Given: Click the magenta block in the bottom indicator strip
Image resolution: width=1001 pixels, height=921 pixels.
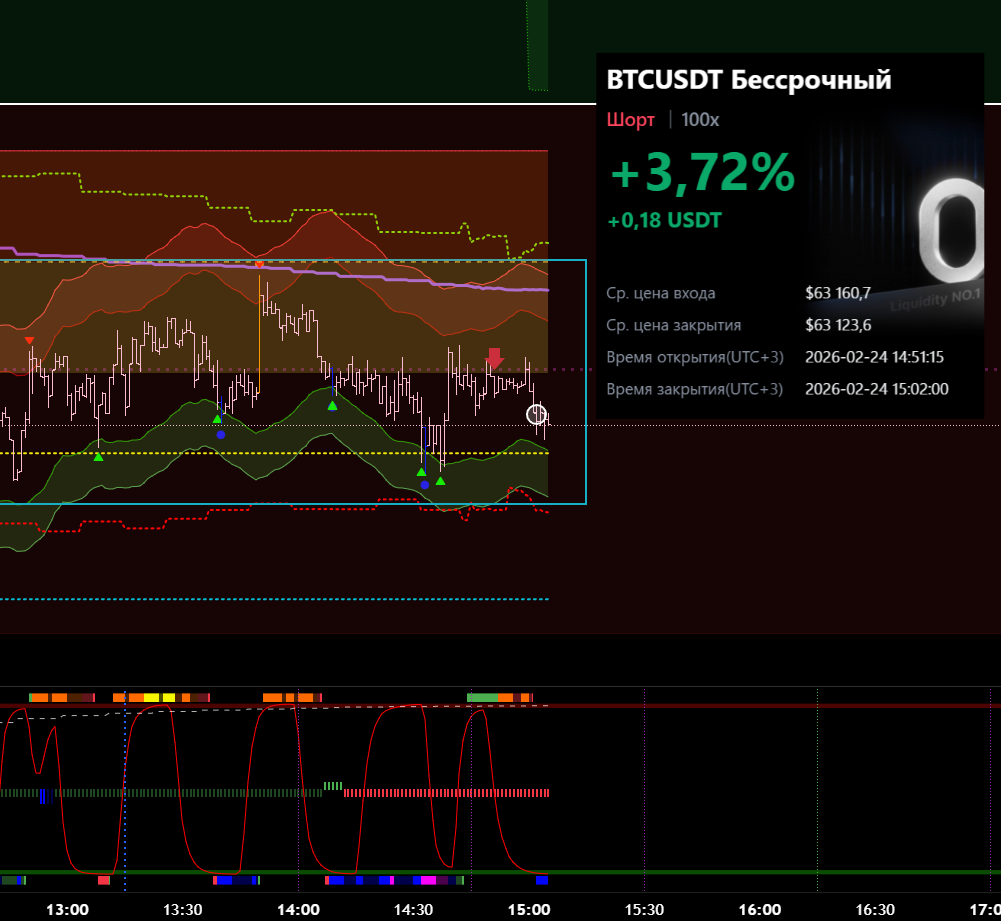Looking at the screenshot, I should (x=428, y=881).
